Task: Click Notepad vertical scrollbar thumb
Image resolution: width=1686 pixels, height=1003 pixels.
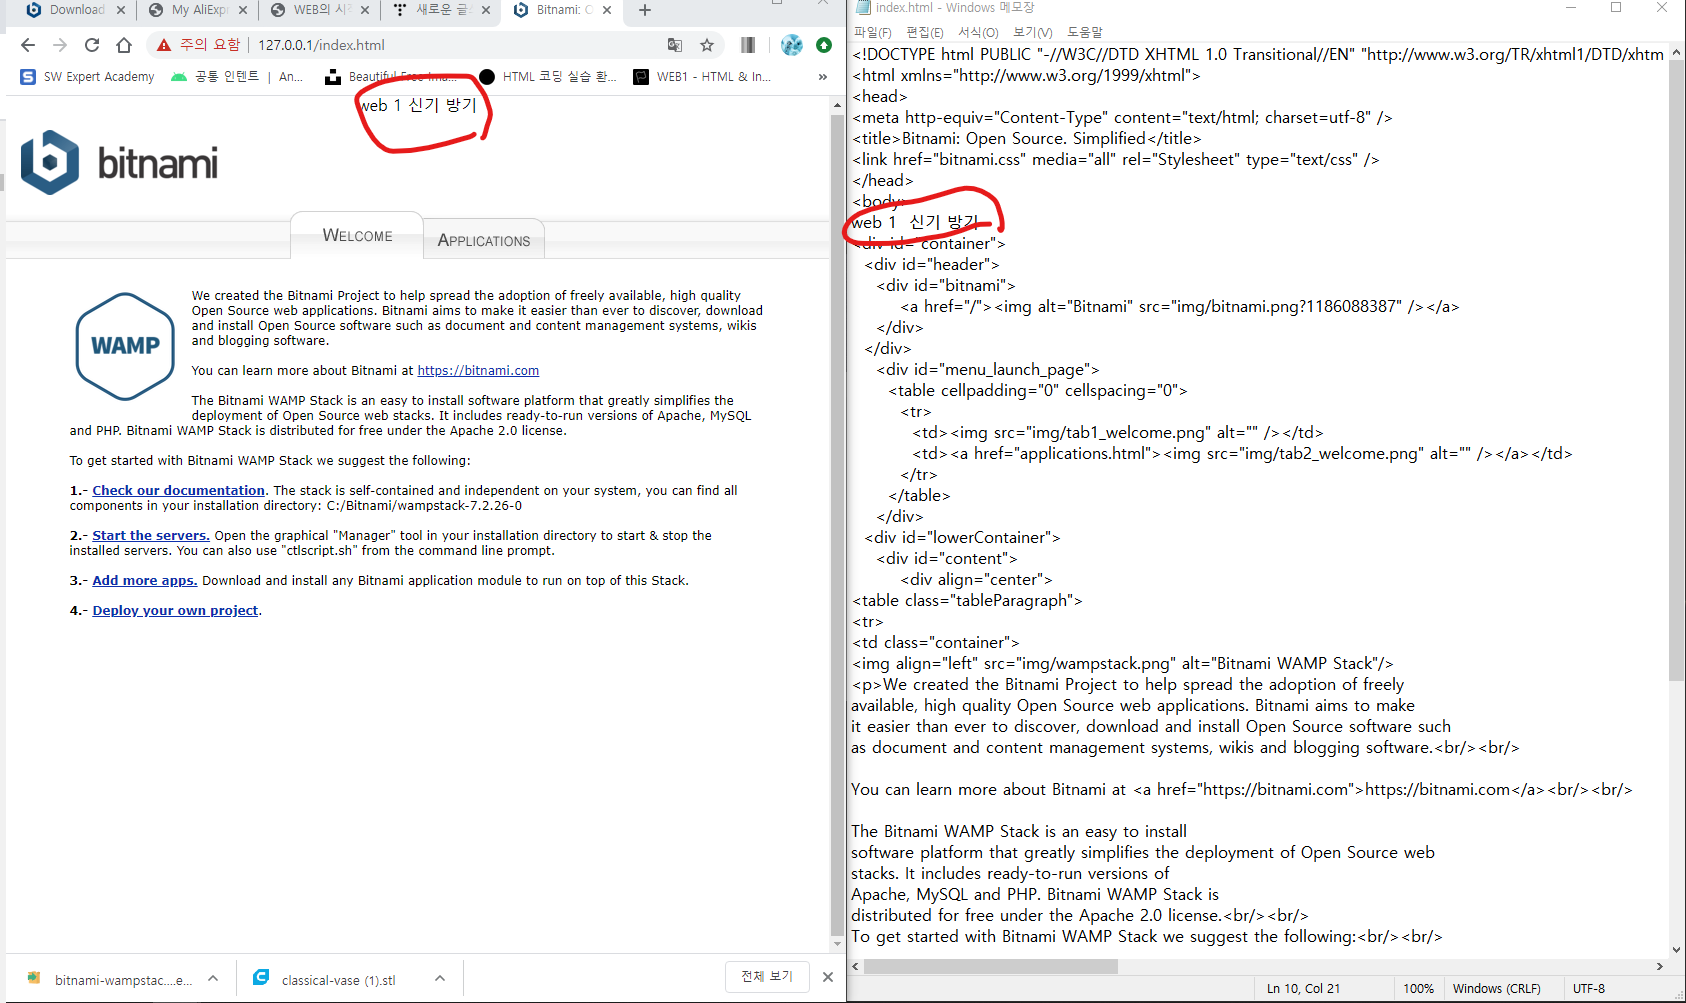Action: pyautogui.click(x=1677, y=370)
